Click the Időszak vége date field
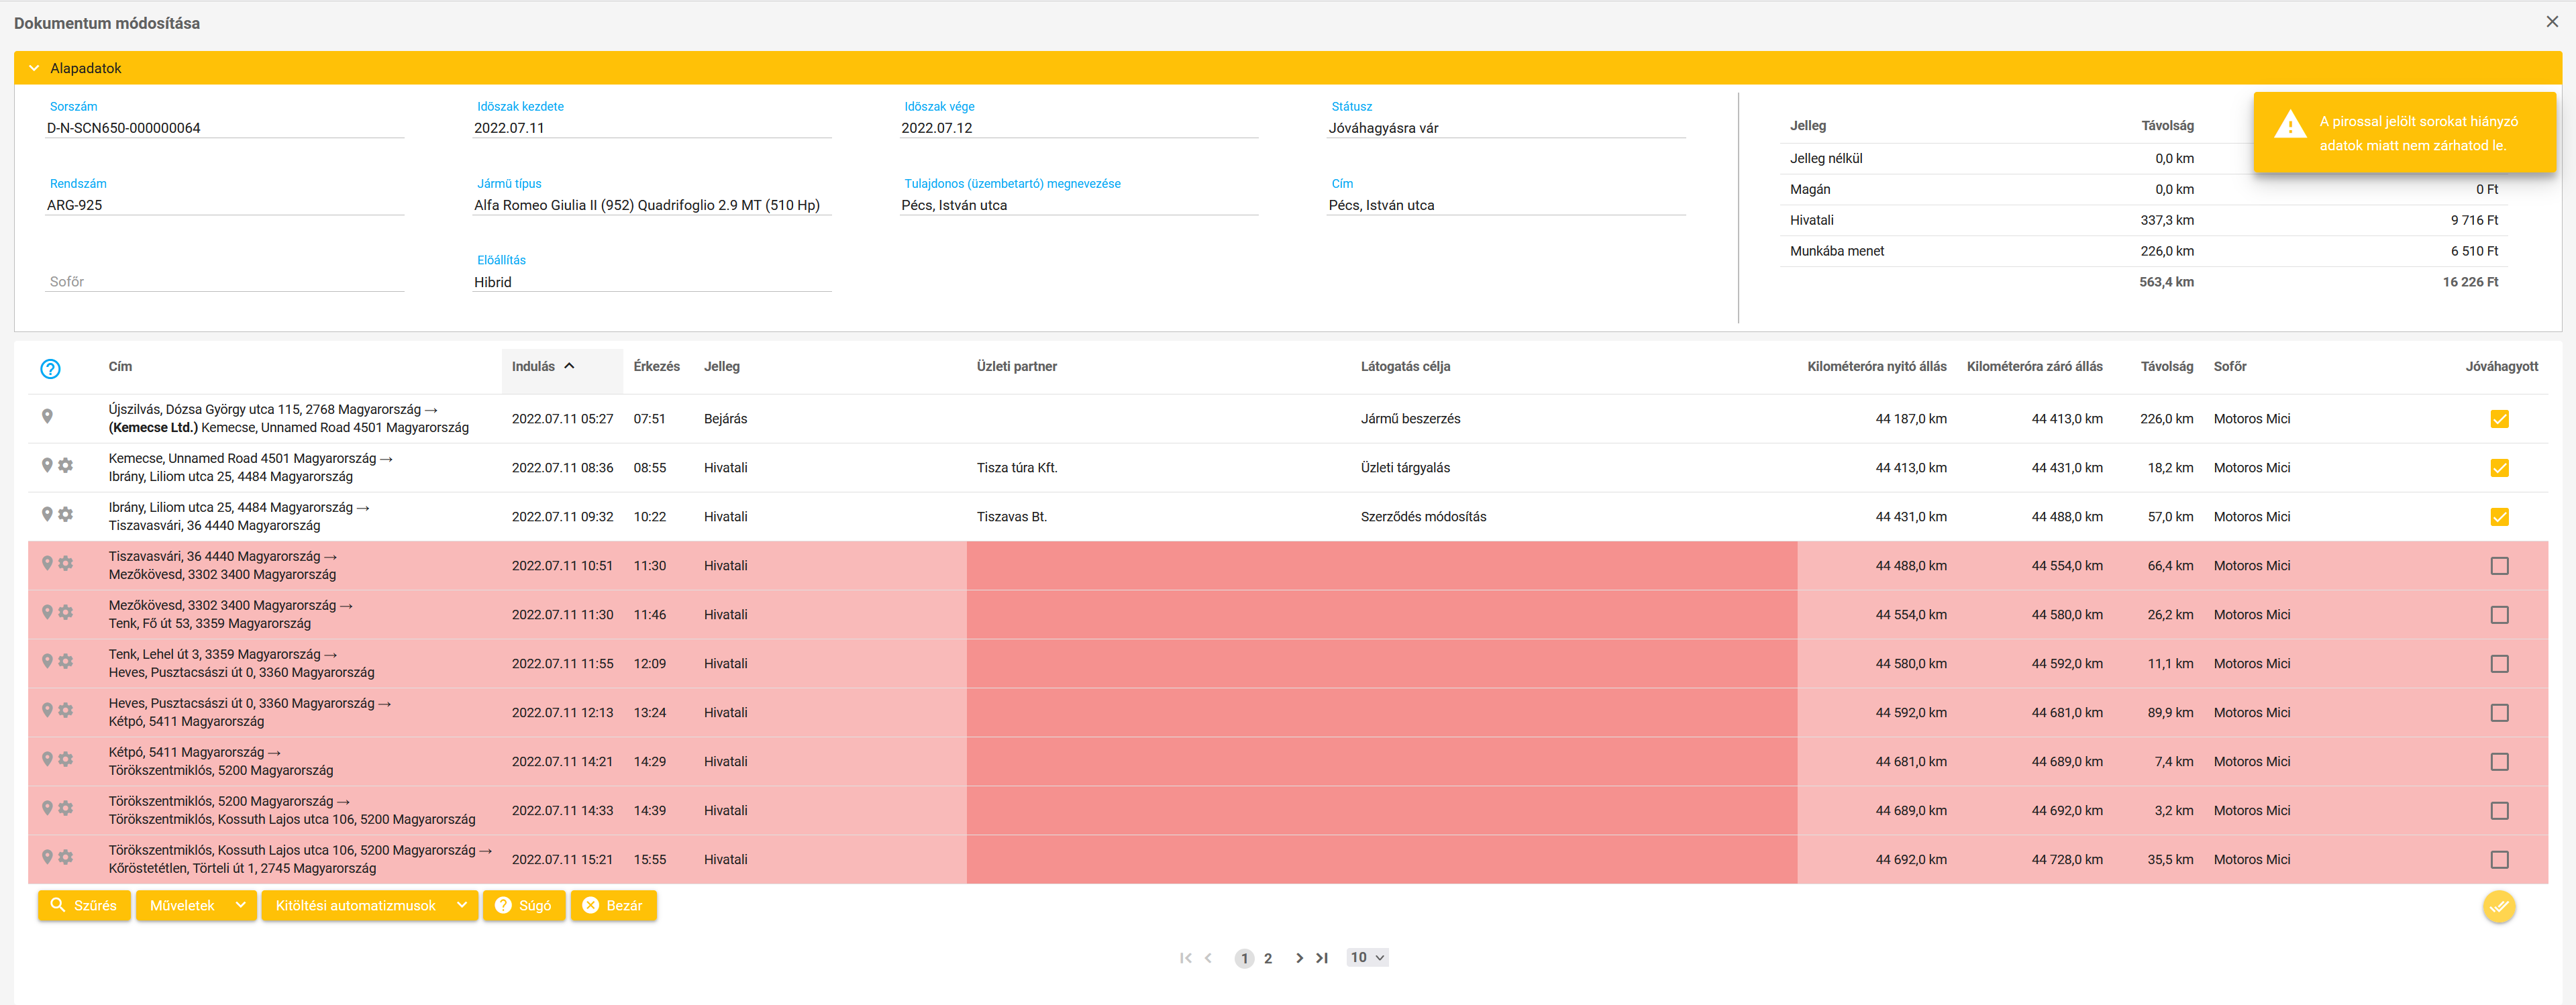Viewport: 2576px width, 1005px height. 1079,128
